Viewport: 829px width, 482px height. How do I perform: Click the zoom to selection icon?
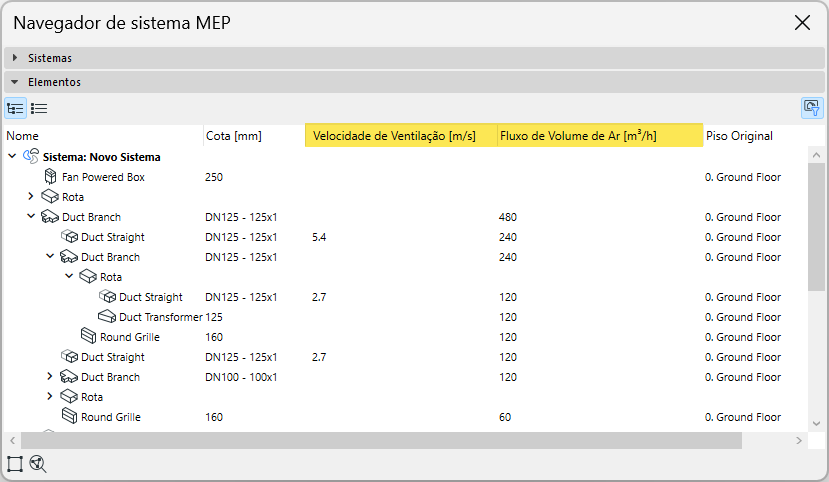[39, 463]
